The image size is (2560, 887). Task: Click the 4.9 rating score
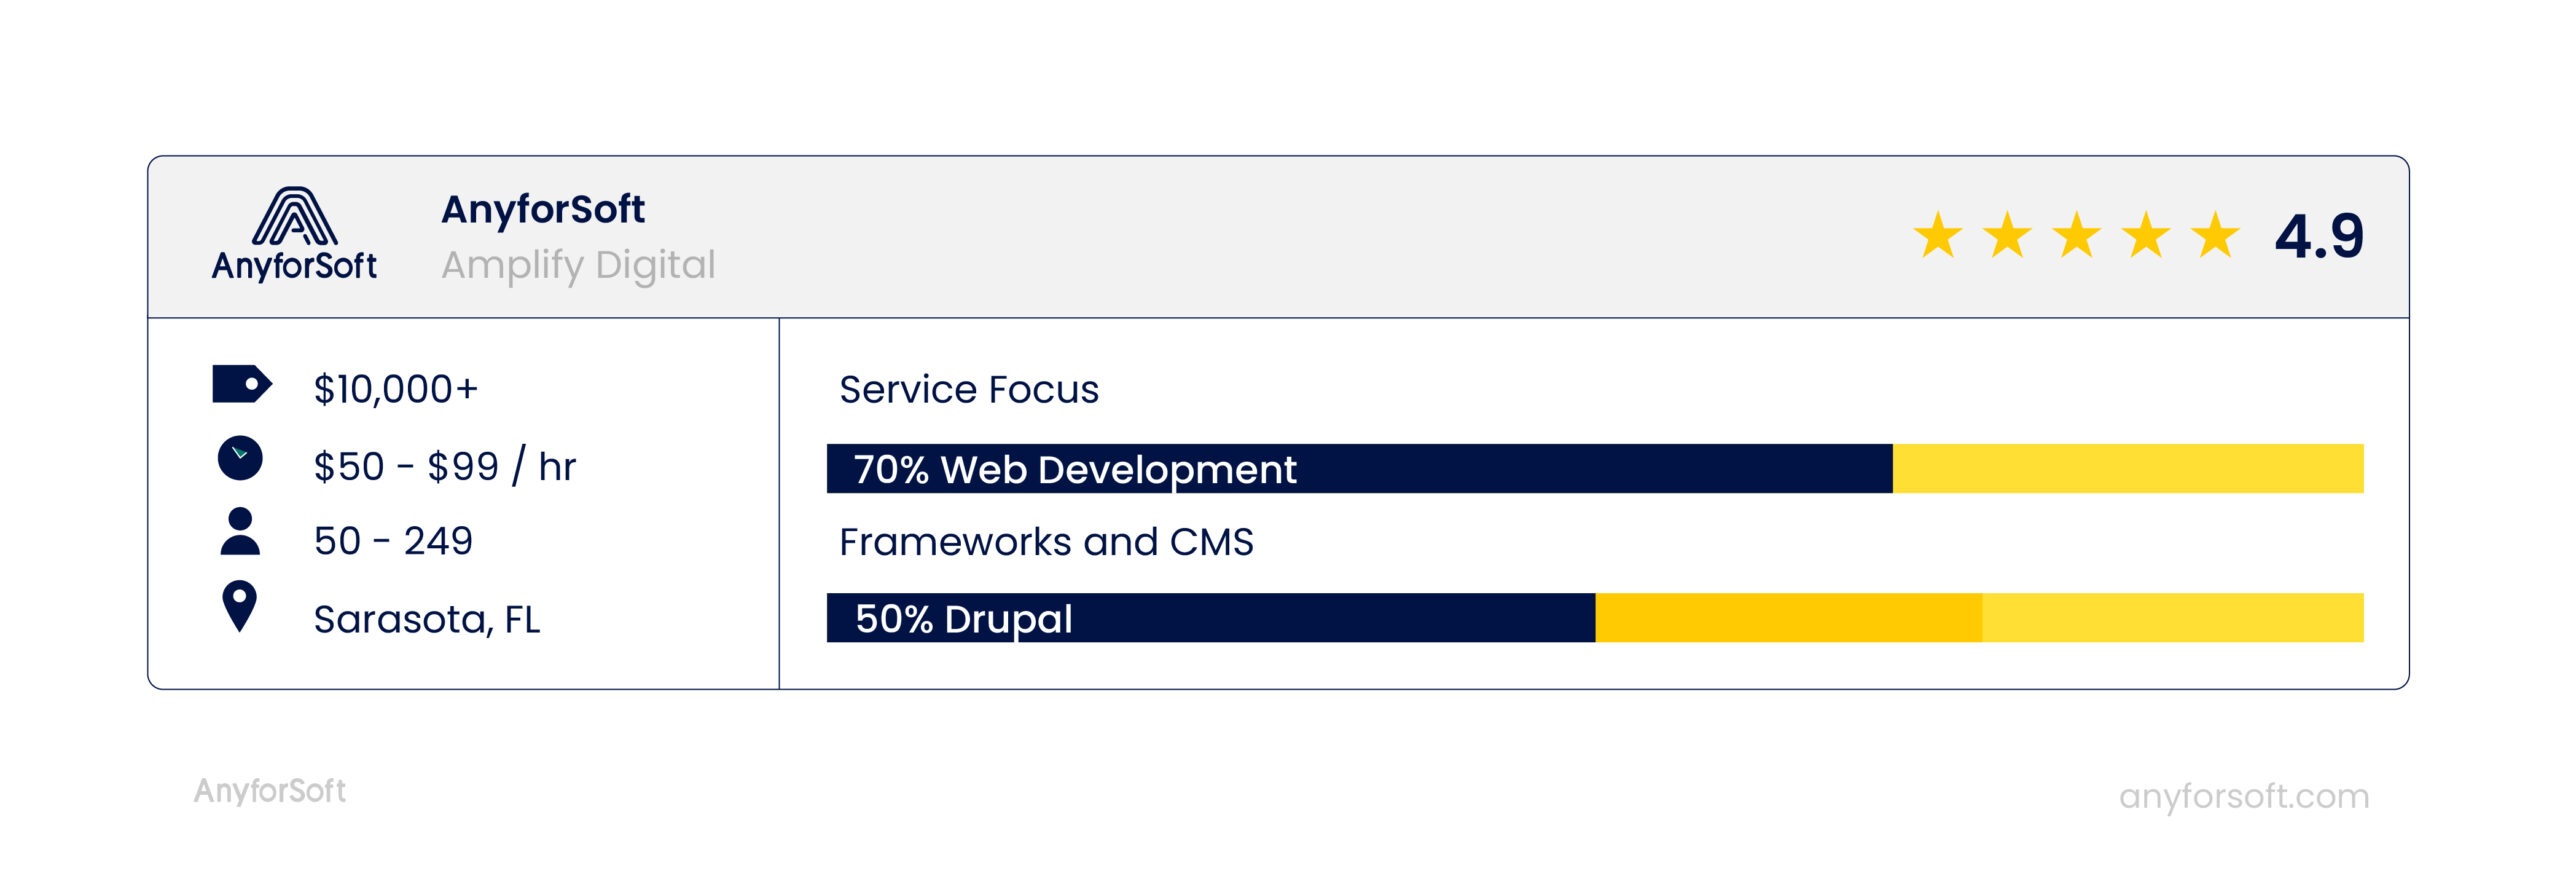tap(2319, 237)
